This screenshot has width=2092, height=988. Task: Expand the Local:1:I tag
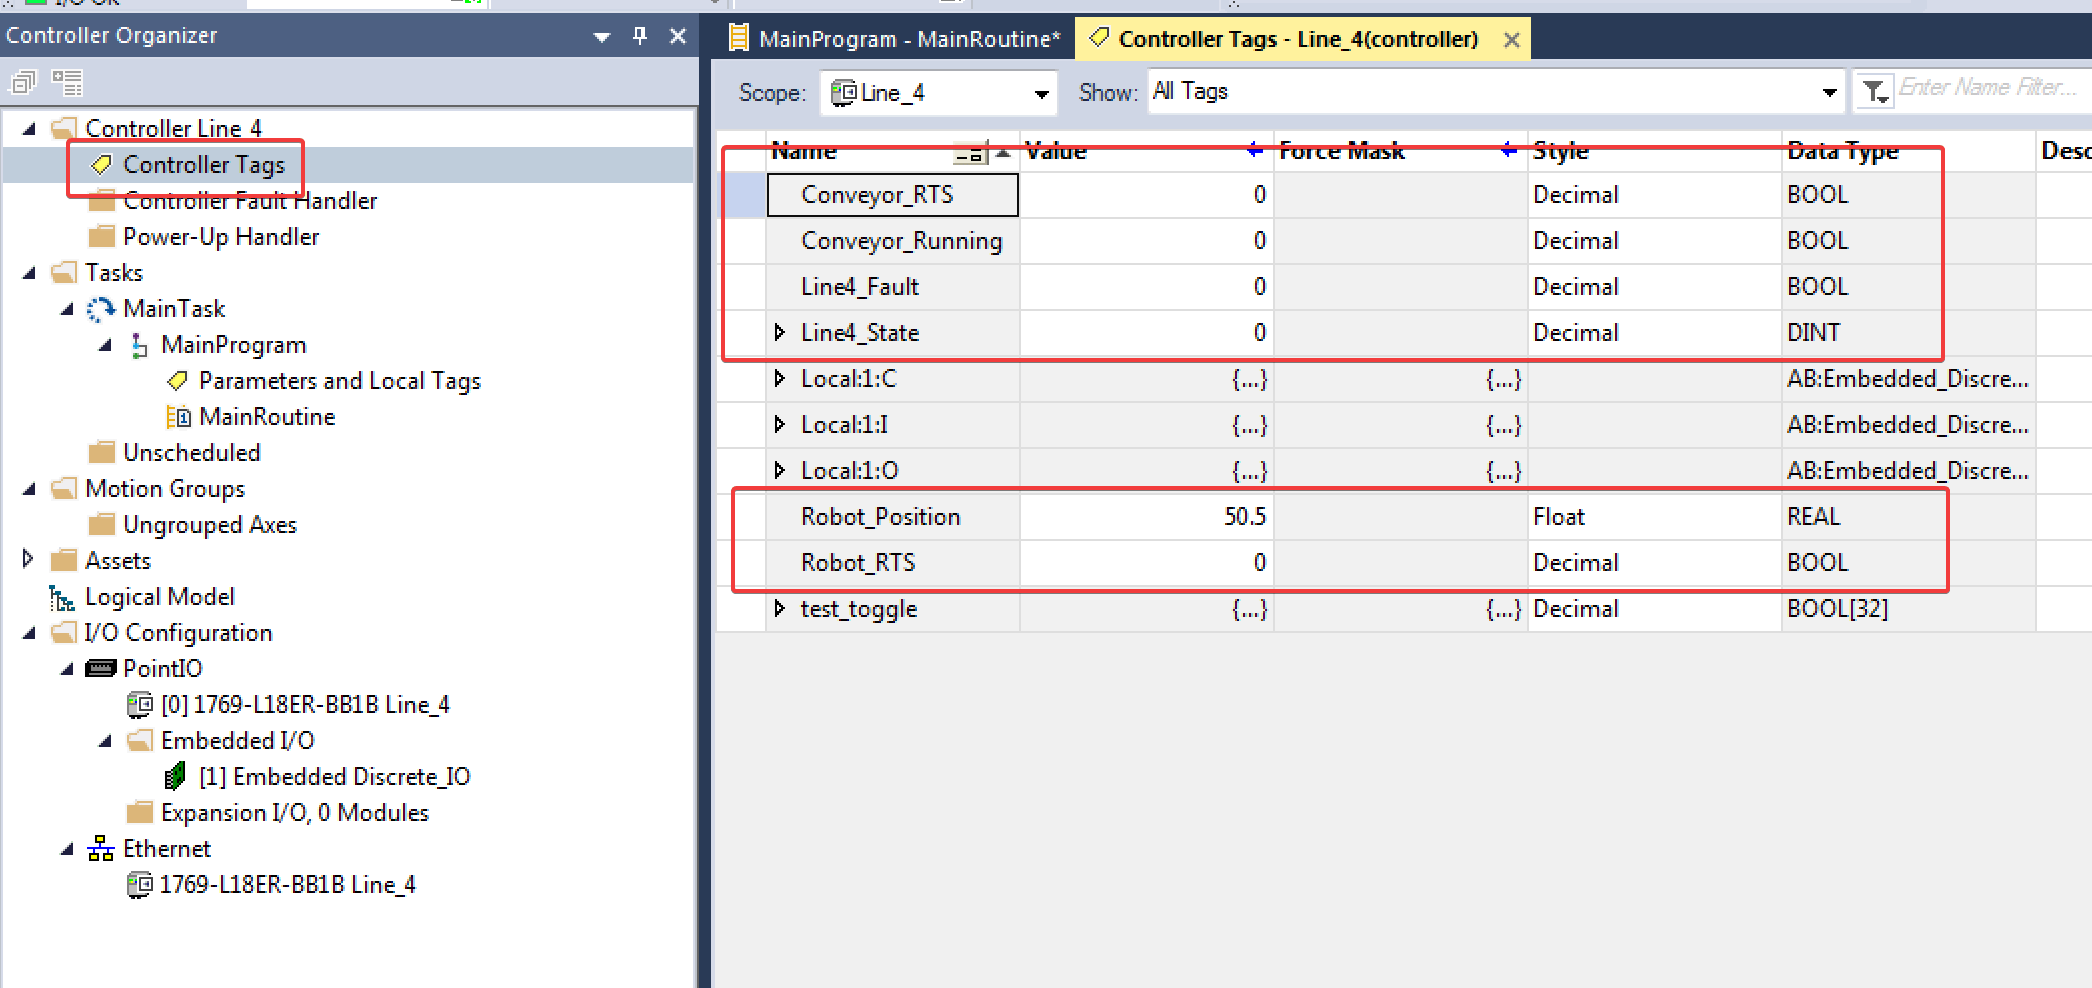tap(780, 424)
